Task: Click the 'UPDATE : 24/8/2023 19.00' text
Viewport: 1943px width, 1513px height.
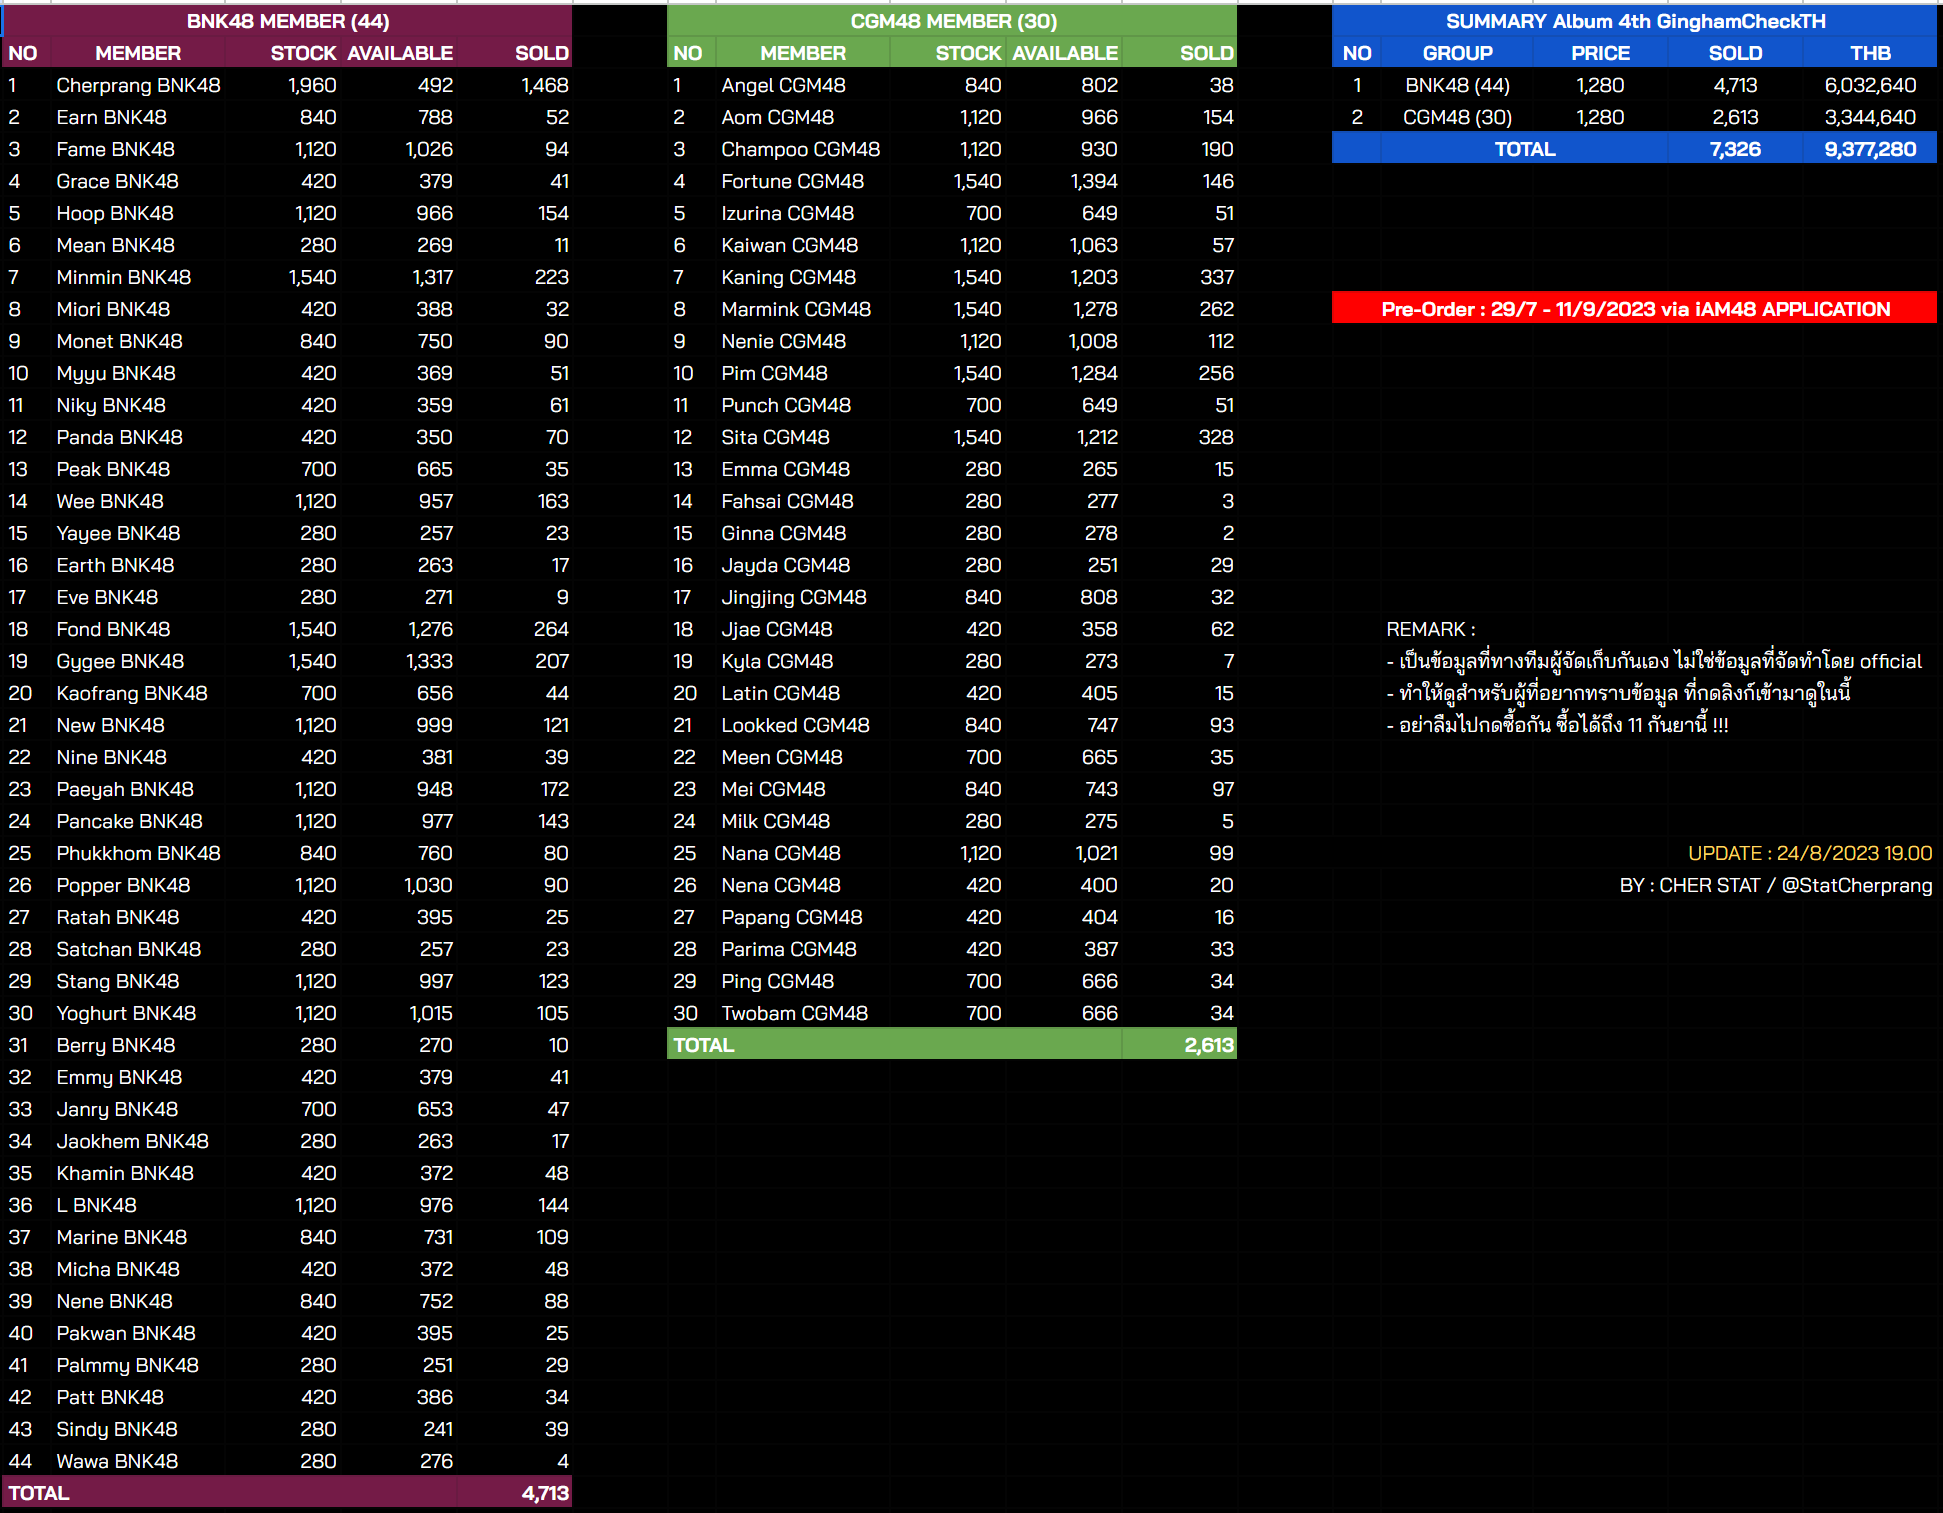Action: pos(1809,853)
